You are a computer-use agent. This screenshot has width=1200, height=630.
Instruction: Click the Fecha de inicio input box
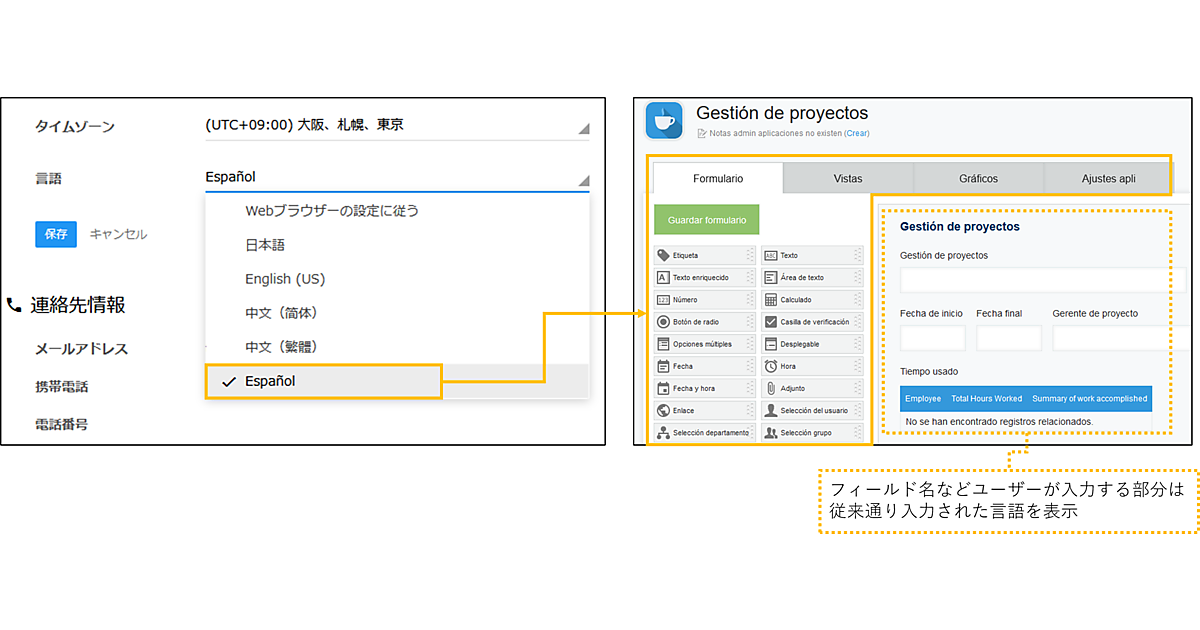coord(933,338)
